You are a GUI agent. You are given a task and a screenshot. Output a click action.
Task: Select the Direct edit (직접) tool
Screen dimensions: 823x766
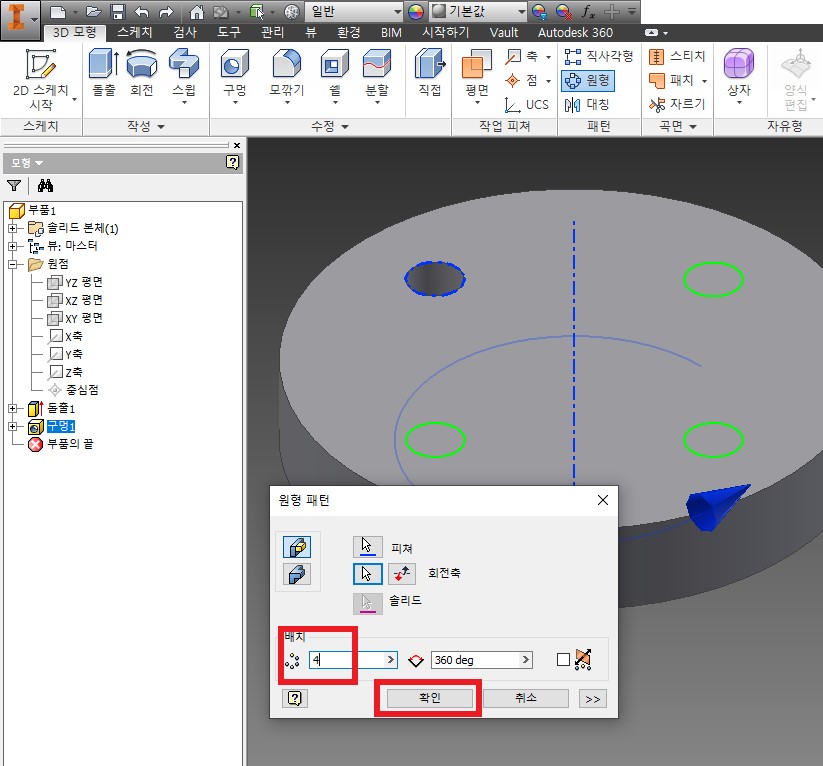click(x=430, y=72)
